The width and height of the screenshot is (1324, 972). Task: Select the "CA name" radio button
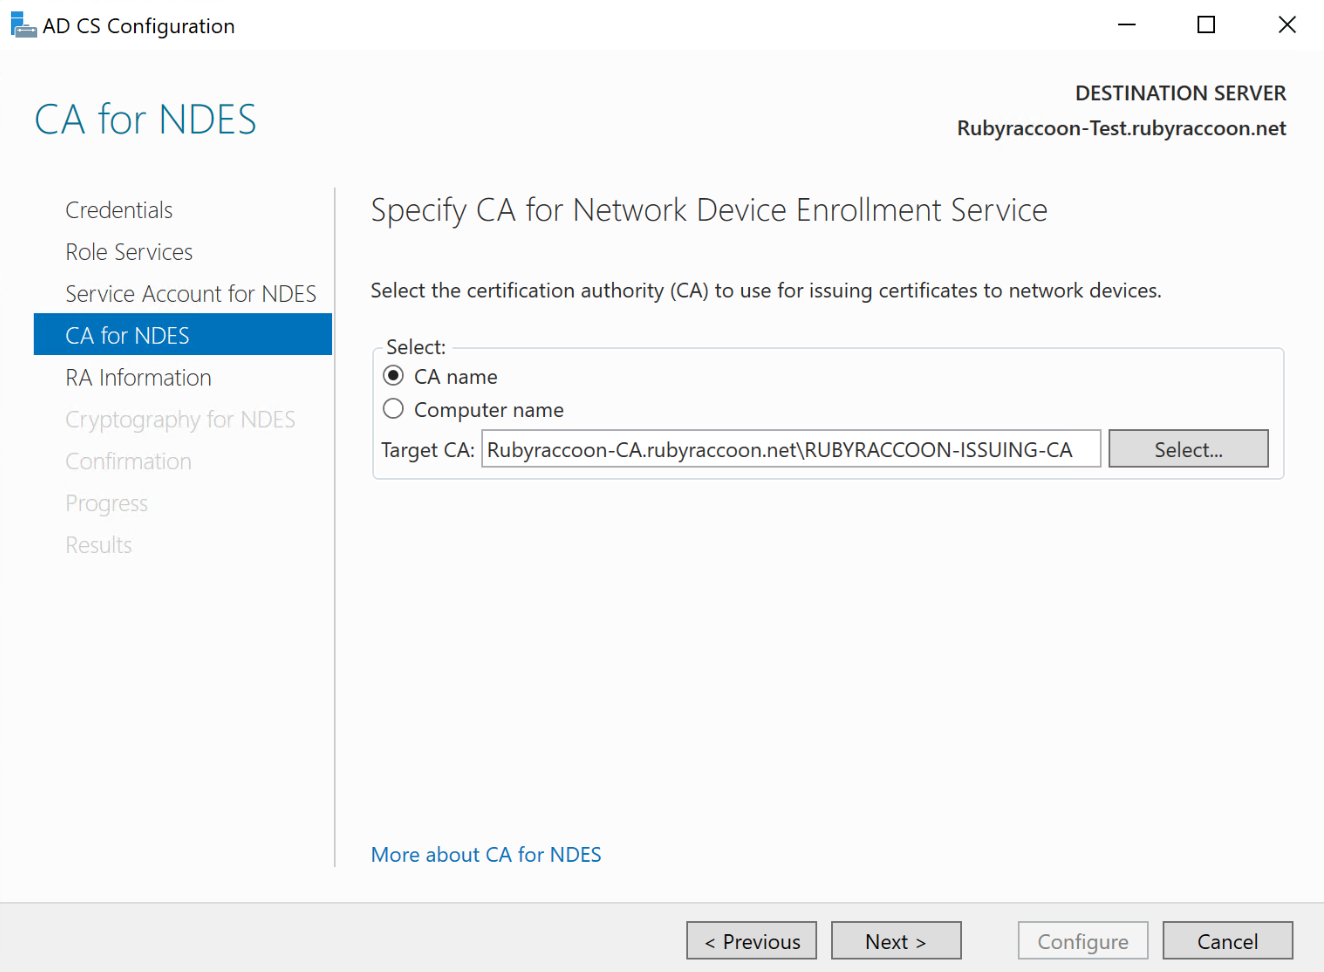(393, 376)
